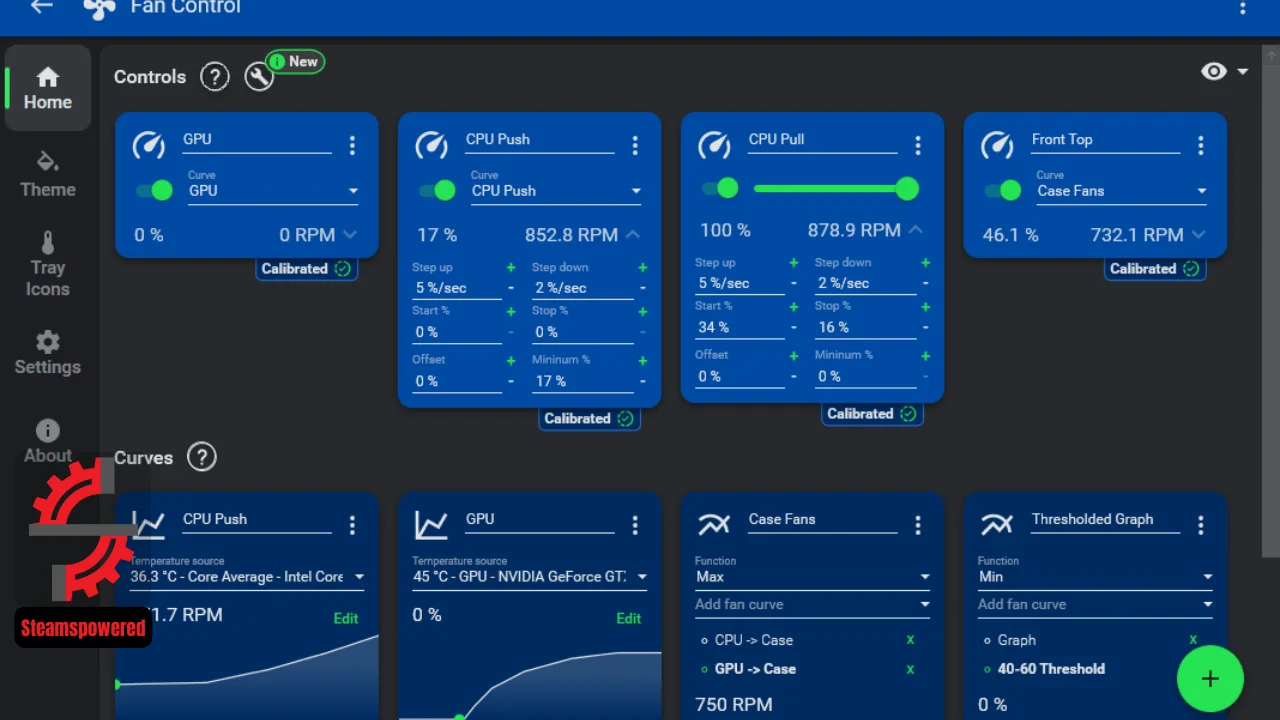Expand the Front Top card details chevron
This screenshot has height=720, width=1280.
1199,235
